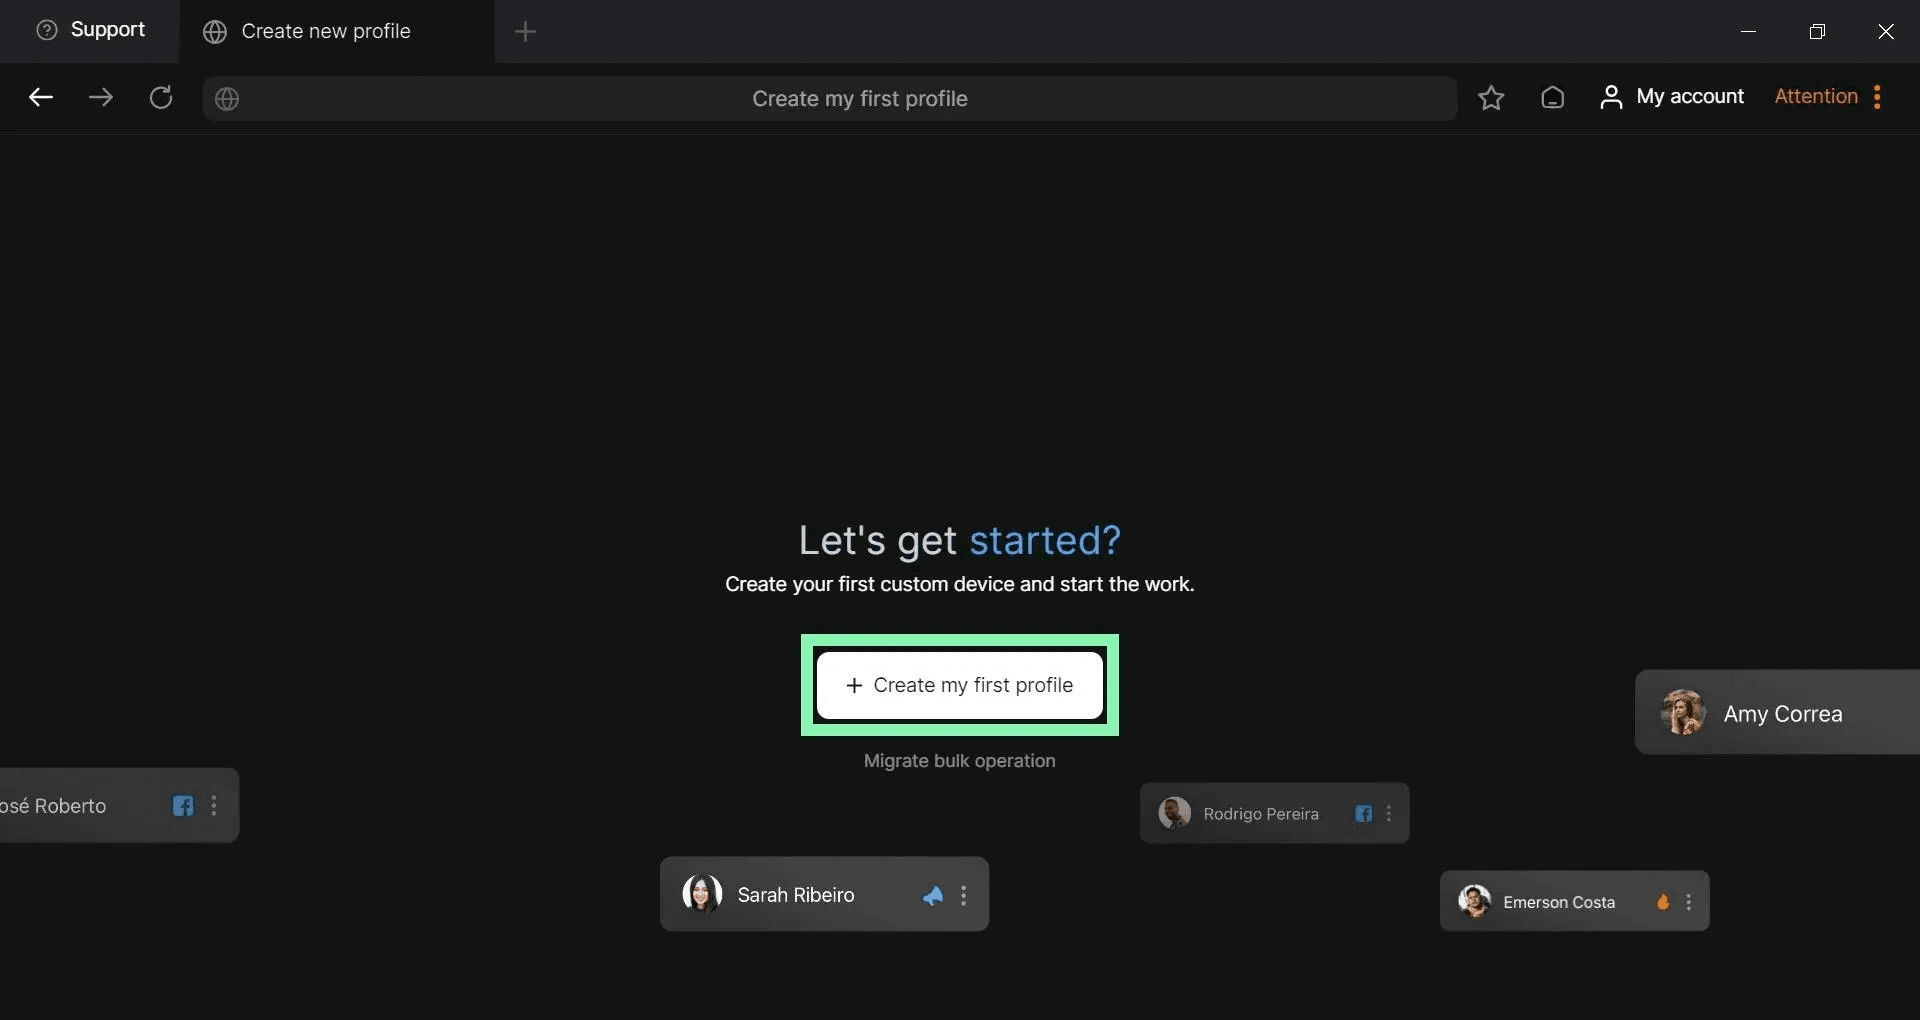This screenshot has width=1920, height=1020.
Task: Click the forward arrow navigation icon
Action: click(x=101, y=97)
